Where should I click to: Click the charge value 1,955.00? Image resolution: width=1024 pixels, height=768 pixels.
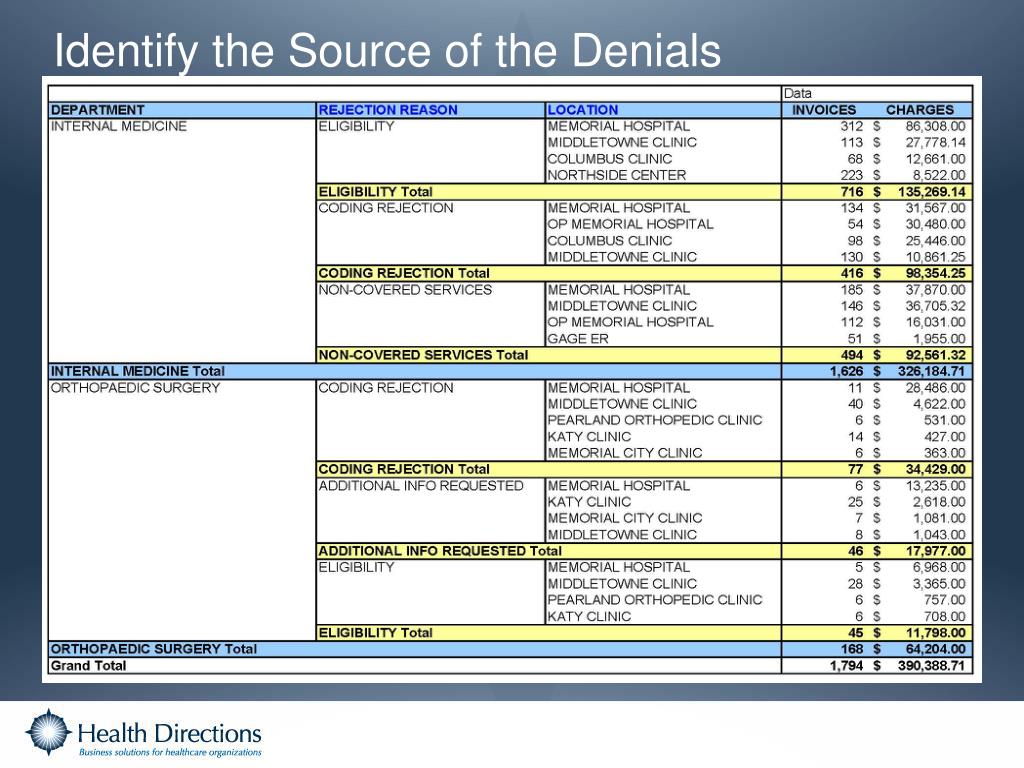pos(938,338)
